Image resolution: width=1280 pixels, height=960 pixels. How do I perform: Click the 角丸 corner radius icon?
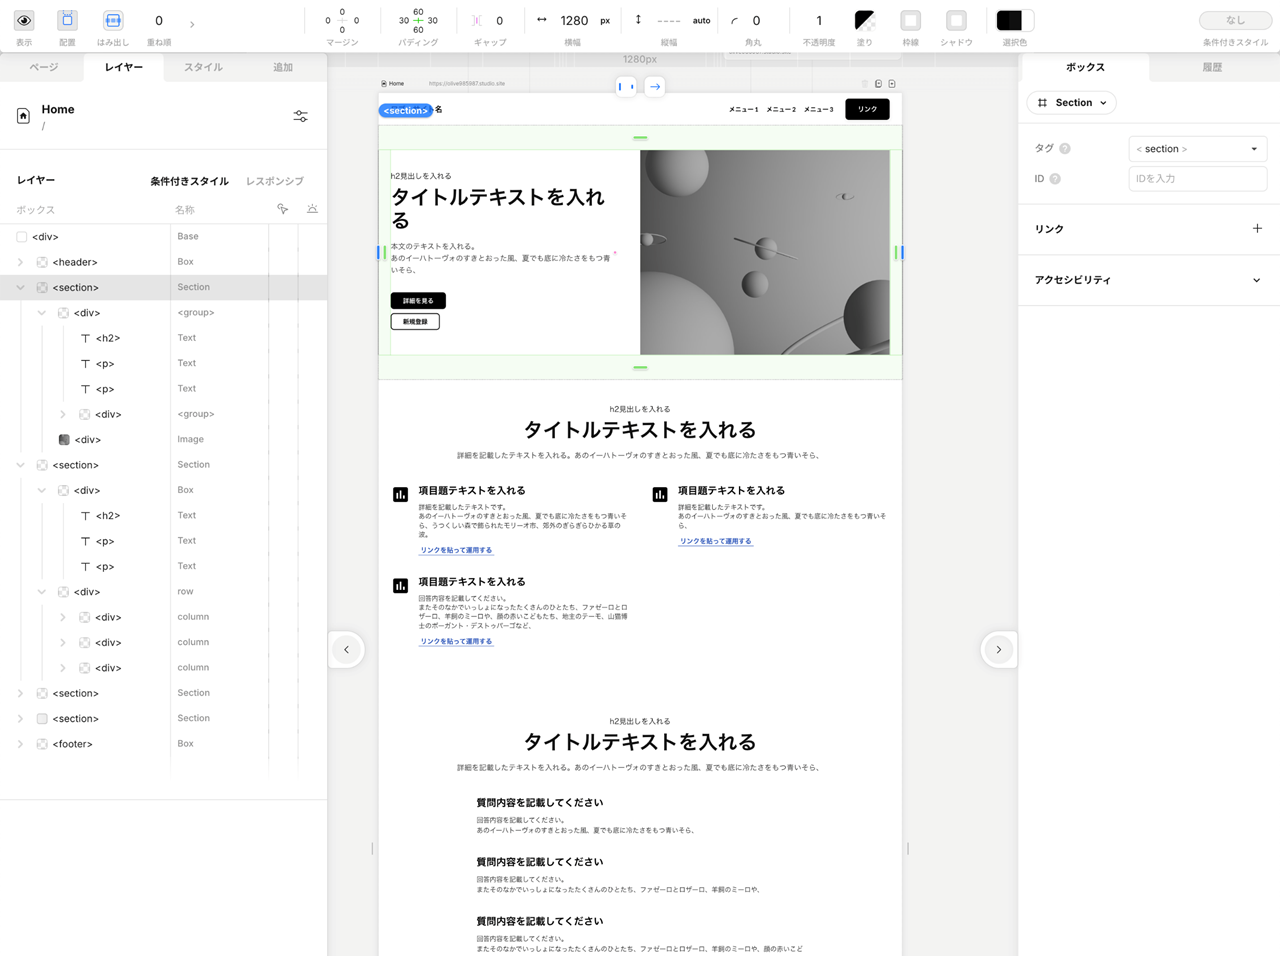(734, 20)
